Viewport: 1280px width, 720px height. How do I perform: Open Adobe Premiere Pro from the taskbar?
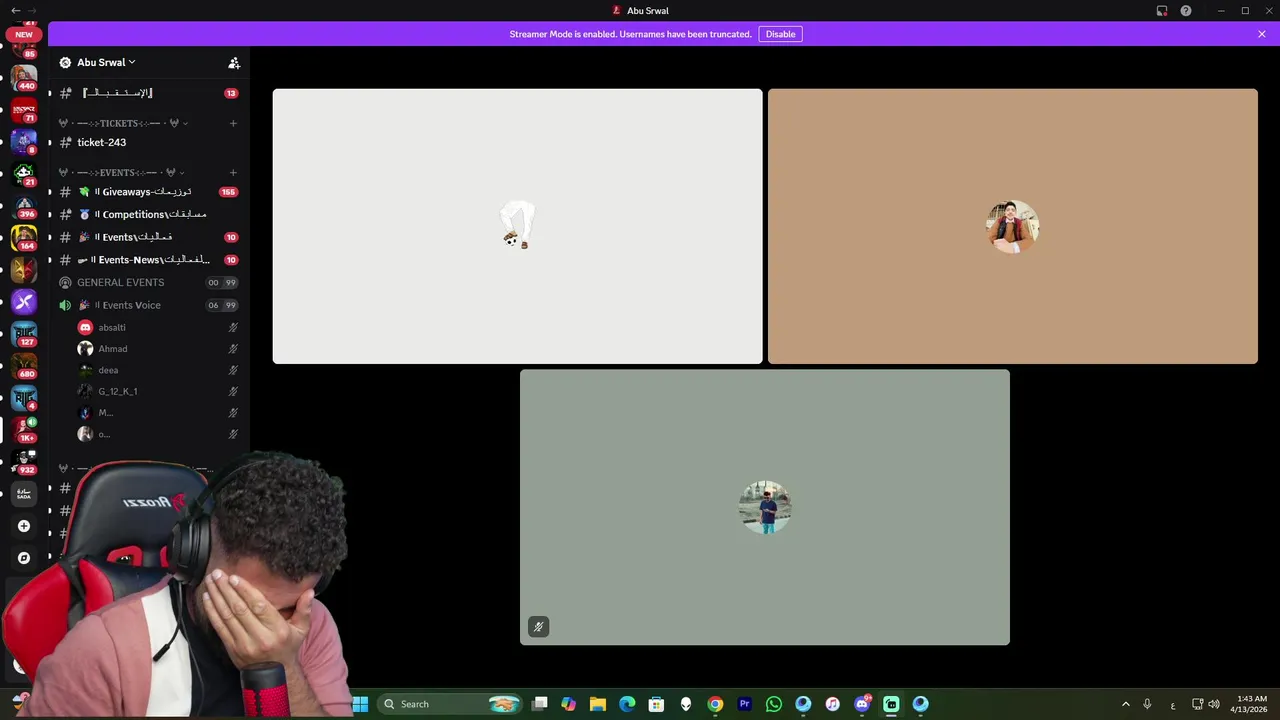[x=744, y=704]
